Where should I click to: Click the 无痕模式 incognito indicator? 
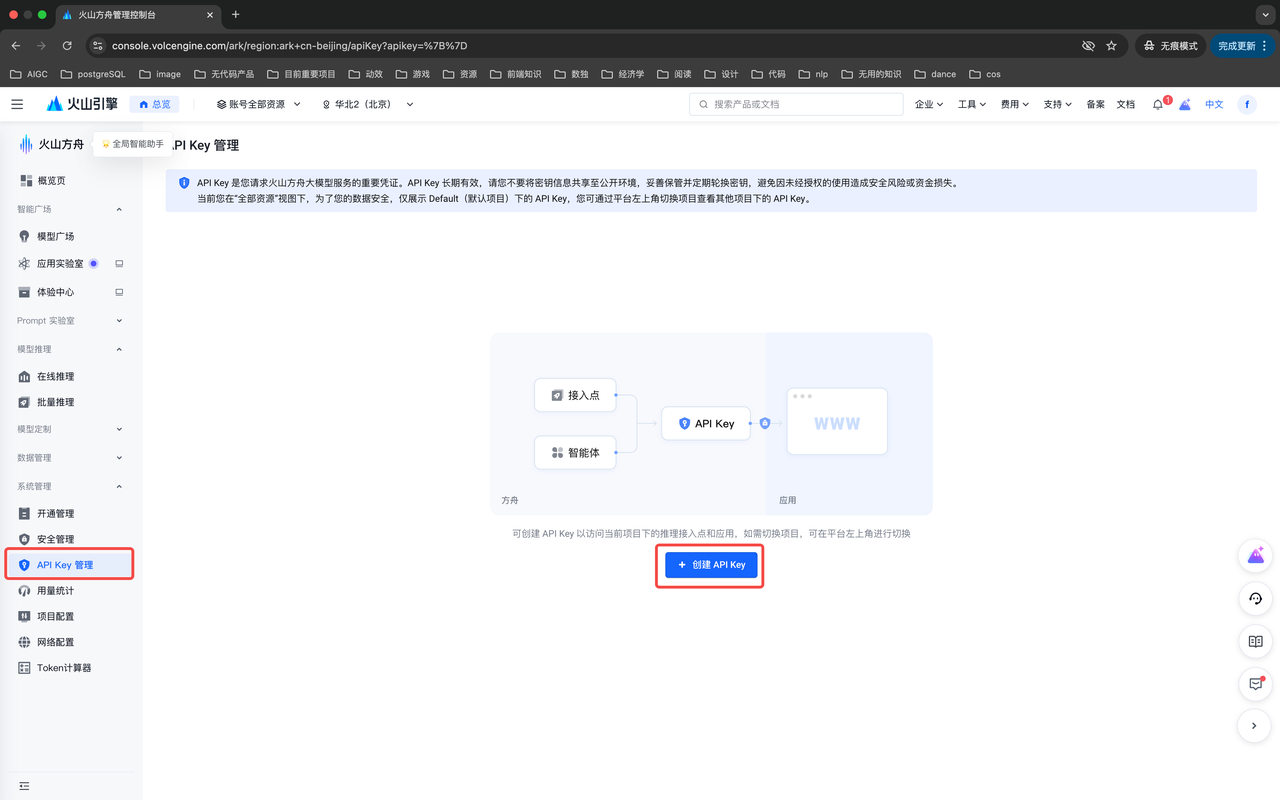(1170, 46)
